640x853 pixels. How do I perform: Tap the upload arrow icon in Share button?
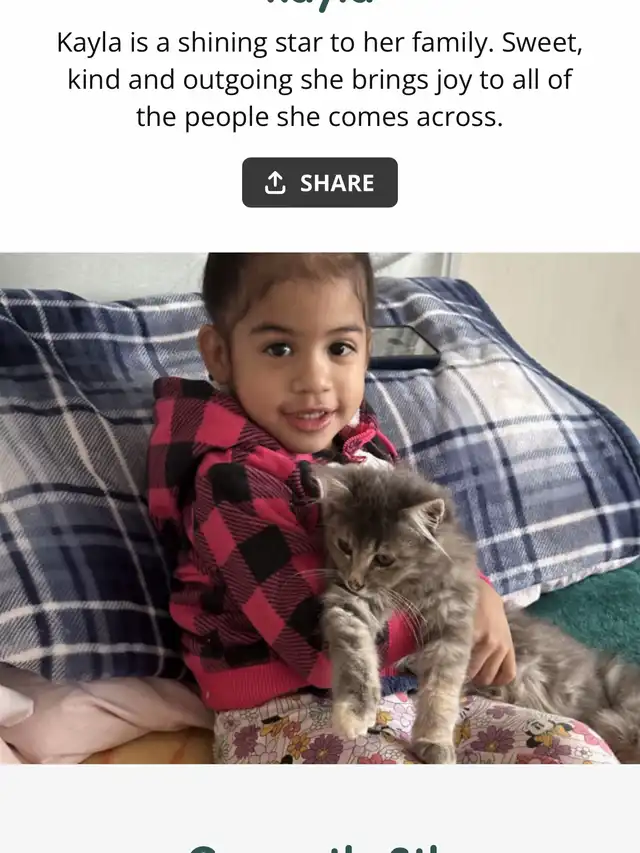[275, 183]
